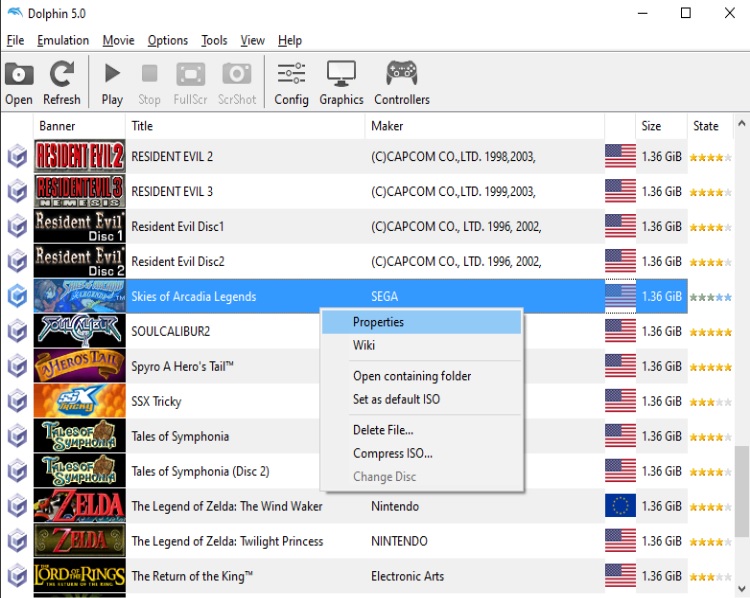Click the EU flag for Wind Waker
Image resolution: width=750 pixels, height=598 pixels.
(x=620, y=506)
